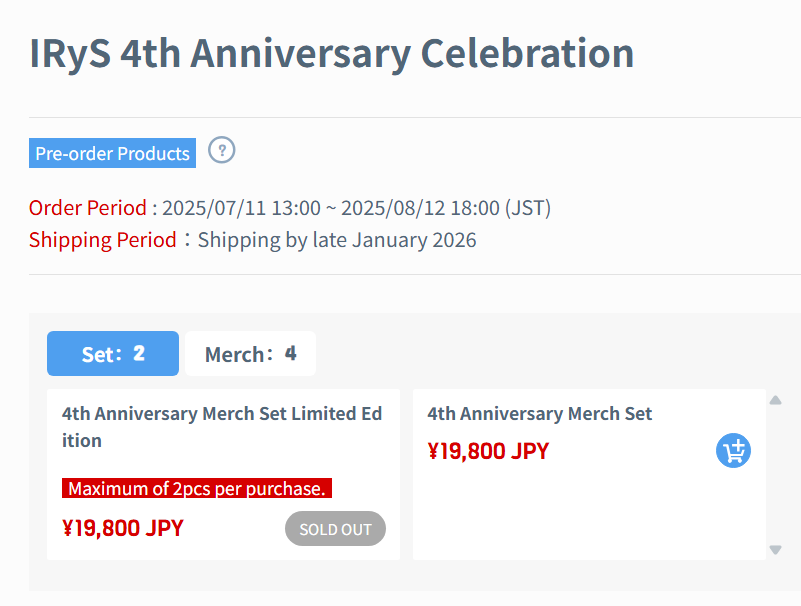Click the red Order Period label

tap(87, 208)
